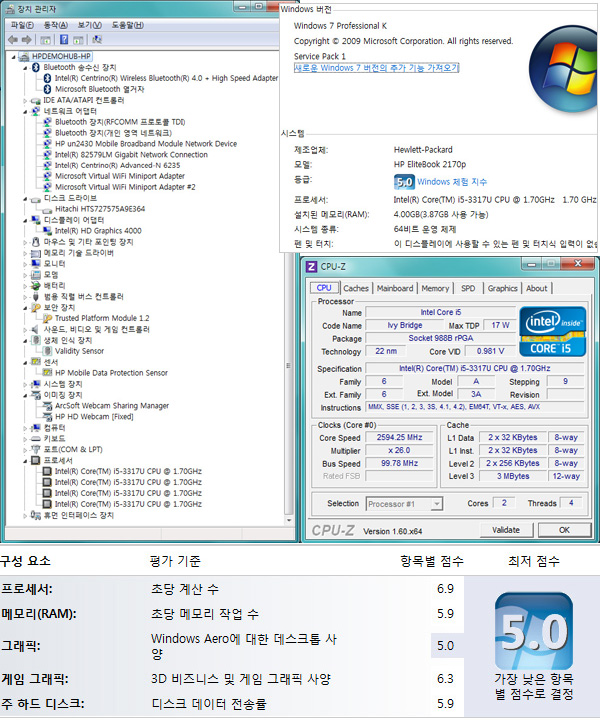Open the Action (동작) menu

56,25
